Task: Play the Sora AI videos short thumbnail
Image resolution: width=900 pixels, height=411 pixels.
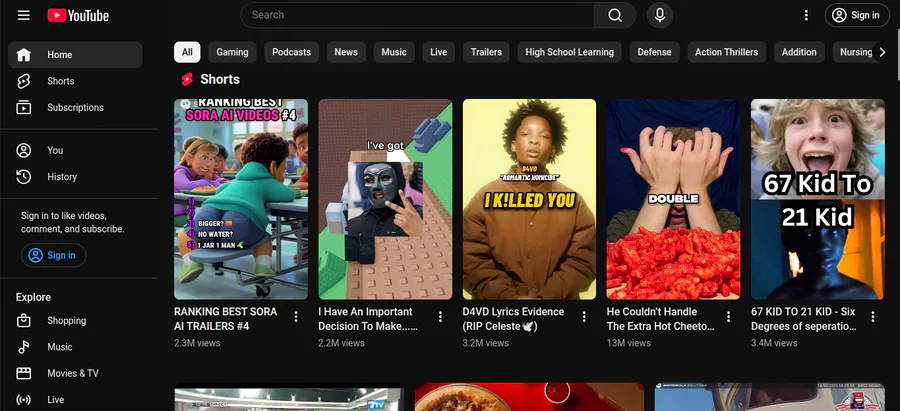Action: [x=241, y=199]
